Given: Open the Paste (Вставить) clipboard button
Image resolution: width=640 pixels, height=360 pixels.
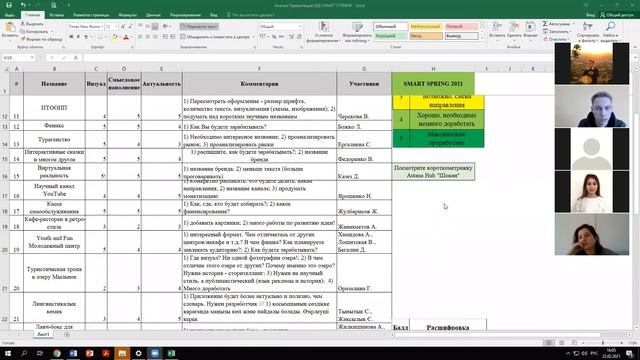Looking at the screenshot, I should 10,30.
